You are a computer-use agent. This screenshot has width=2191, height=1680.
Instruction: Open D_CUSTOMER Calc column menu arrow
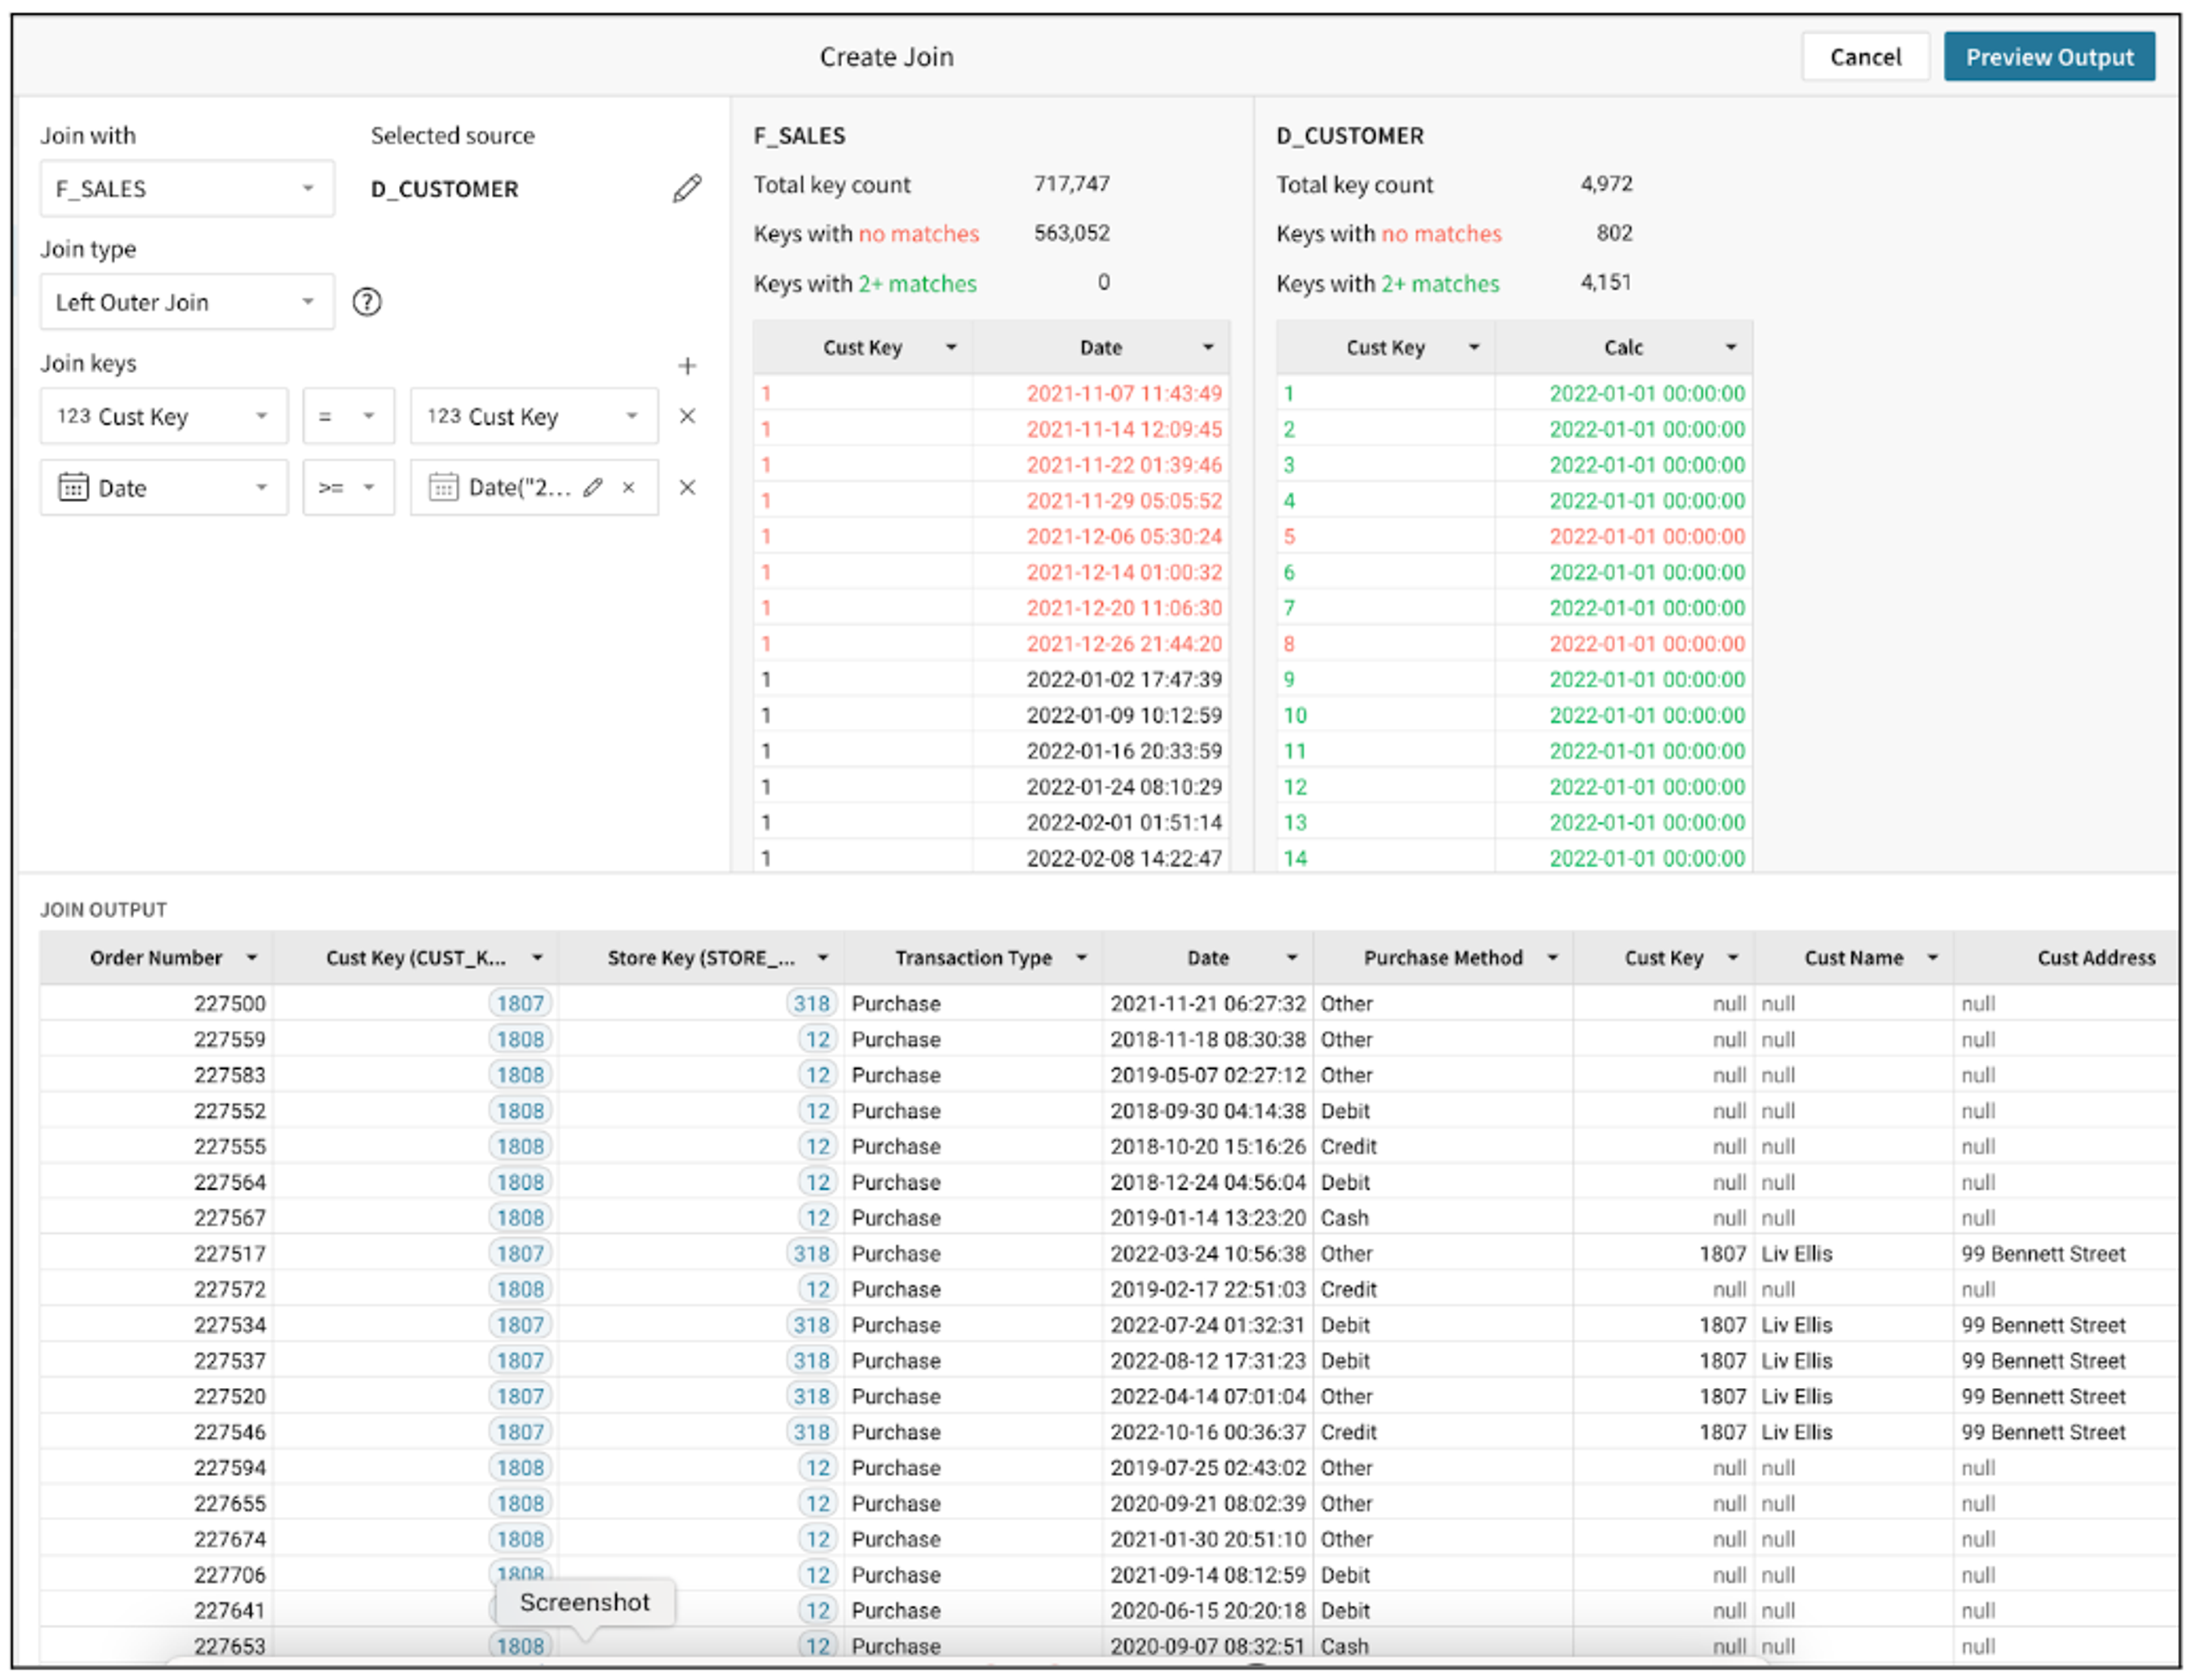tap(1731, 347)
